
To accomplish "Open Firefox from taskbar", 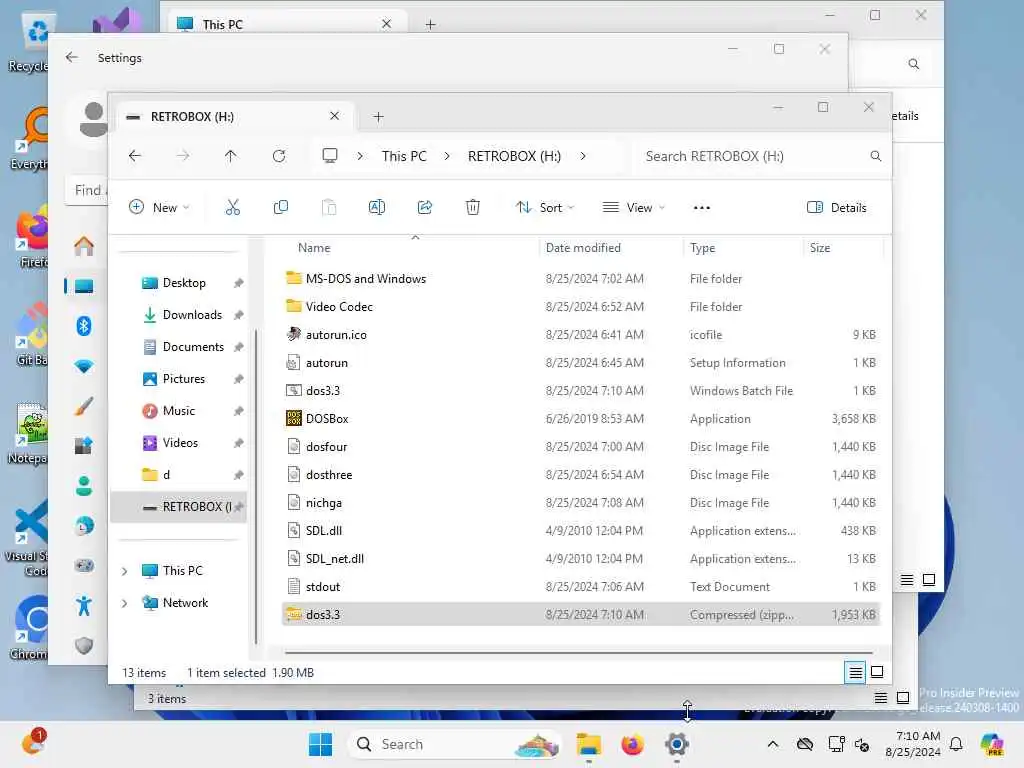I will 632,744.
